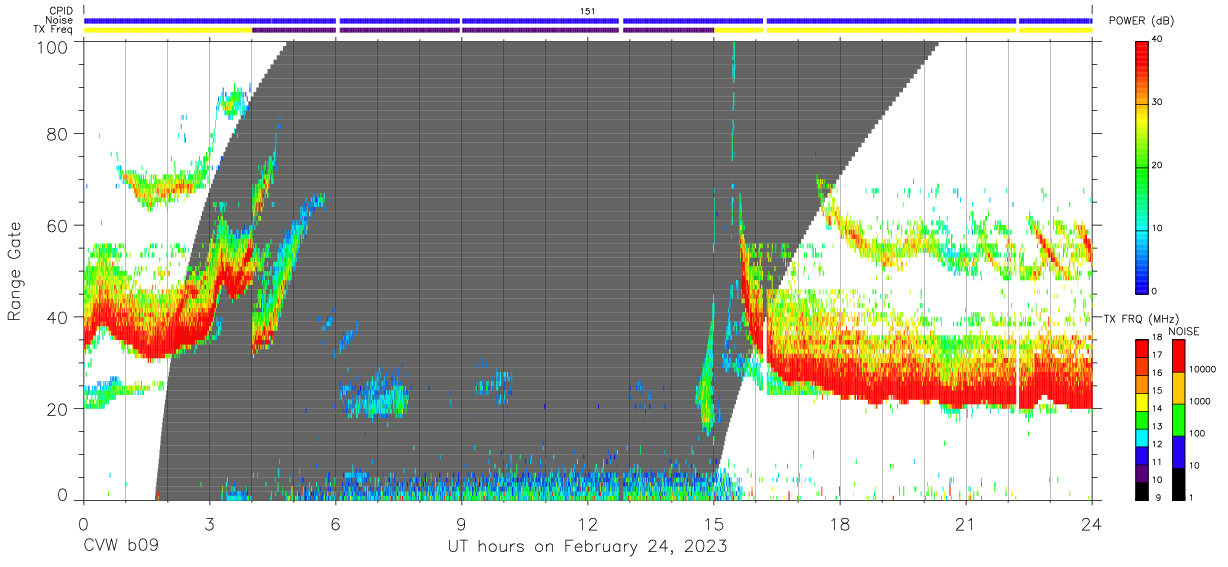Click the NOISE color bar

[x=1178, y=419]
